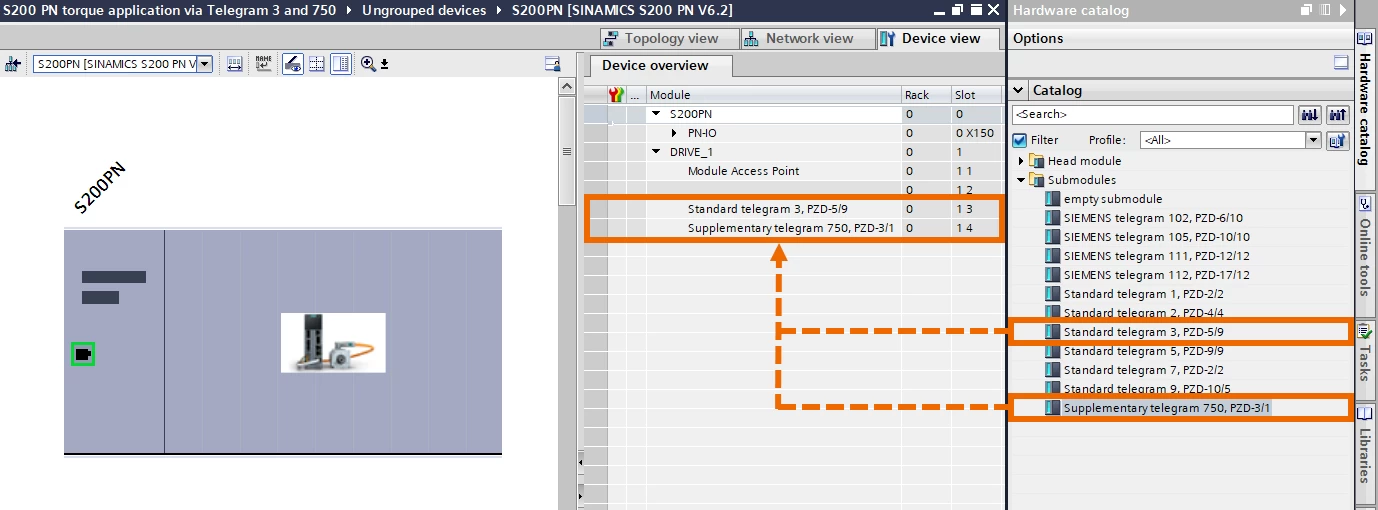
Task: Click the switch-to-network-view icon left of device selector
Action: pyautogui.click(x=13, y=64)
